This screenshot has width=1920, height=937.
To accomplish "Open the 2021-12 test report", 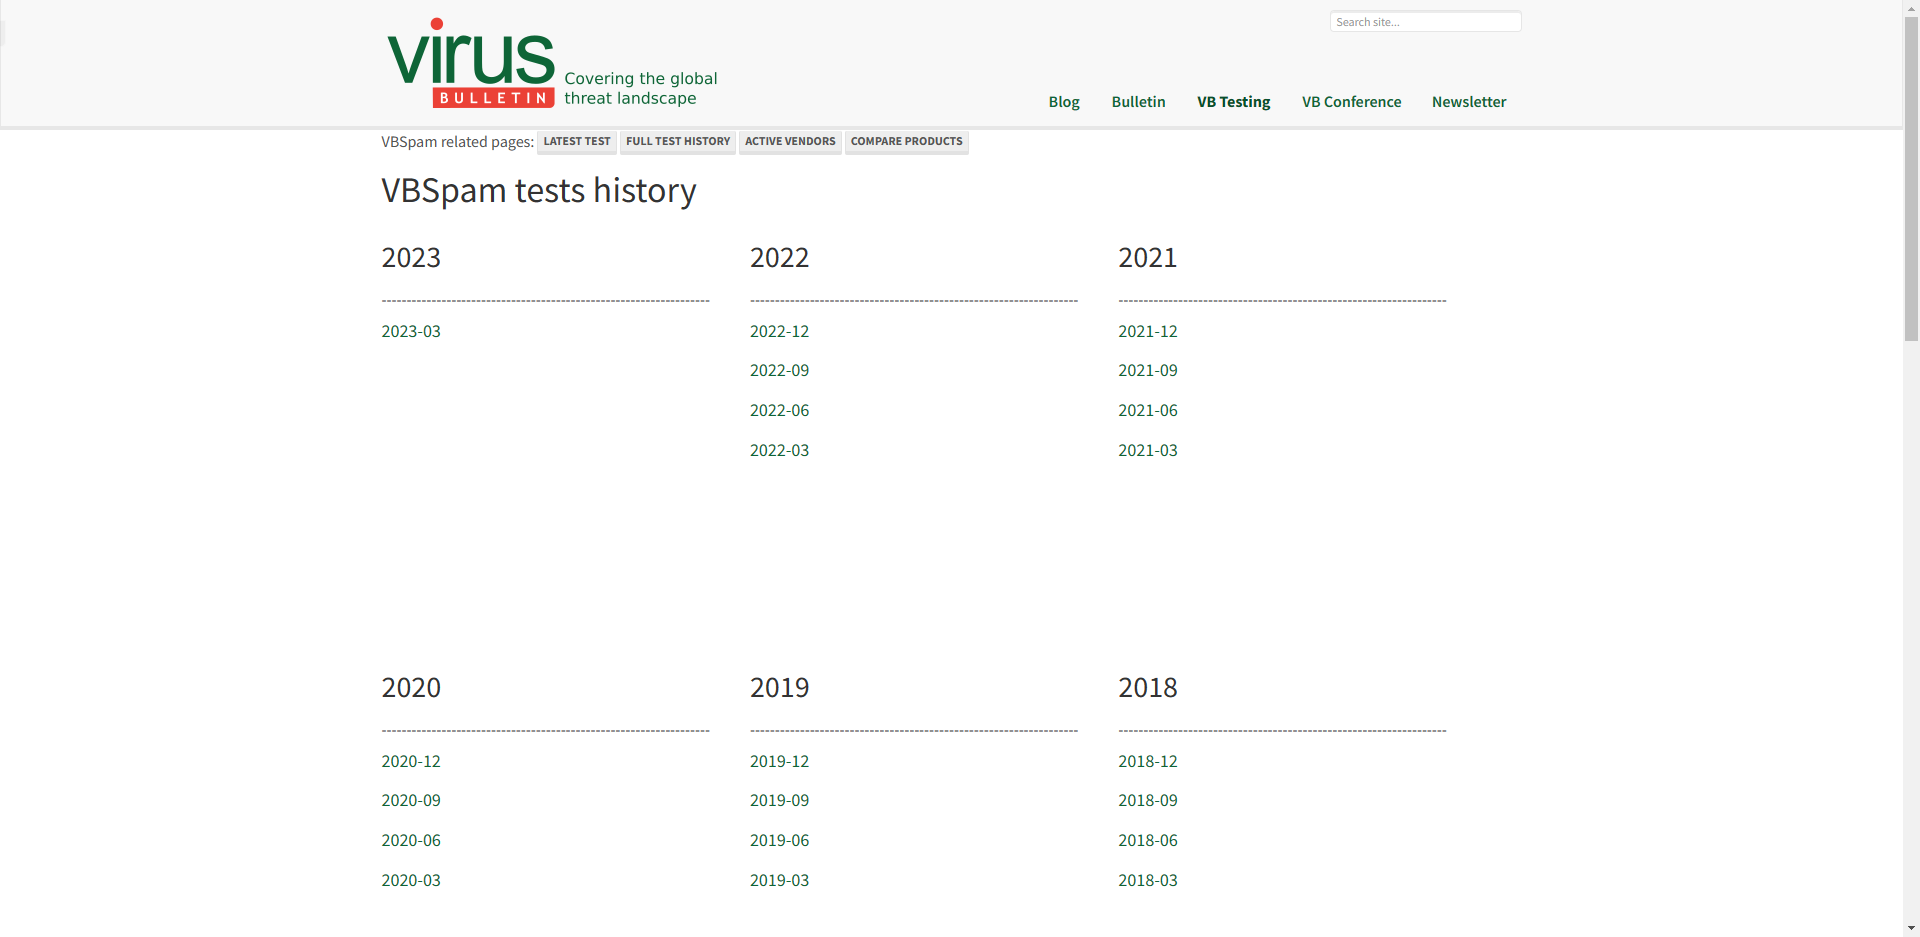I will pyautogui.click(x=1148, y=331).
